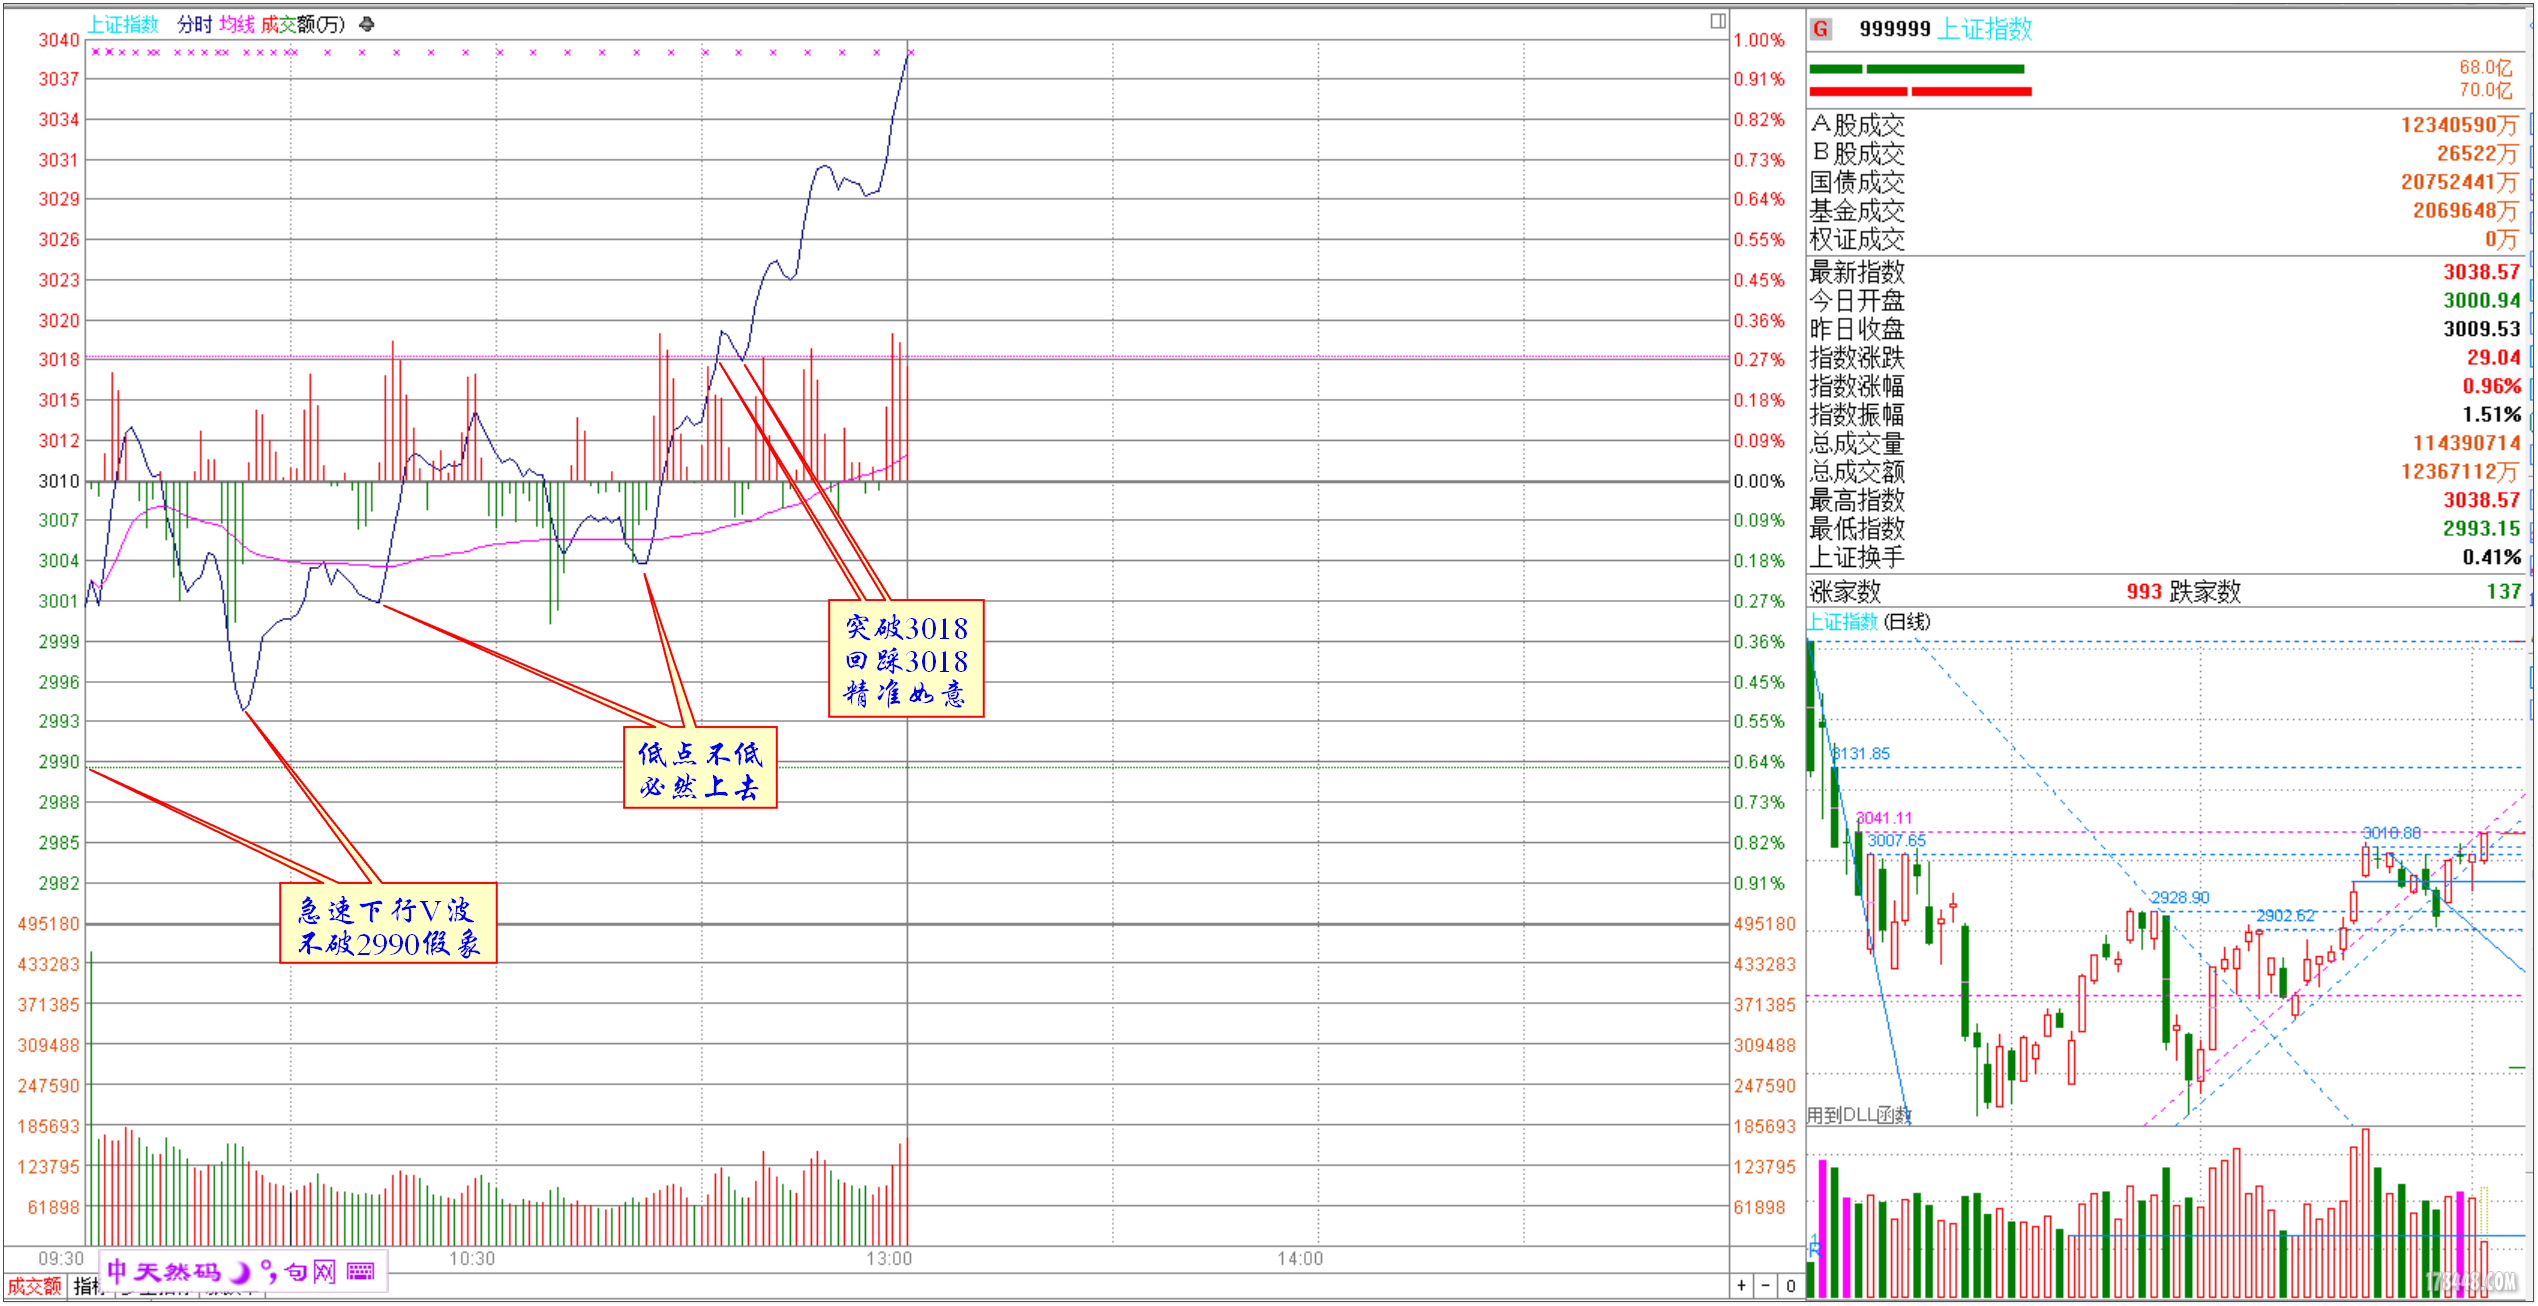The image size is (2538, 1306).
Task: Click the 急速下行V波 annotation box
Action: point(388,923)
